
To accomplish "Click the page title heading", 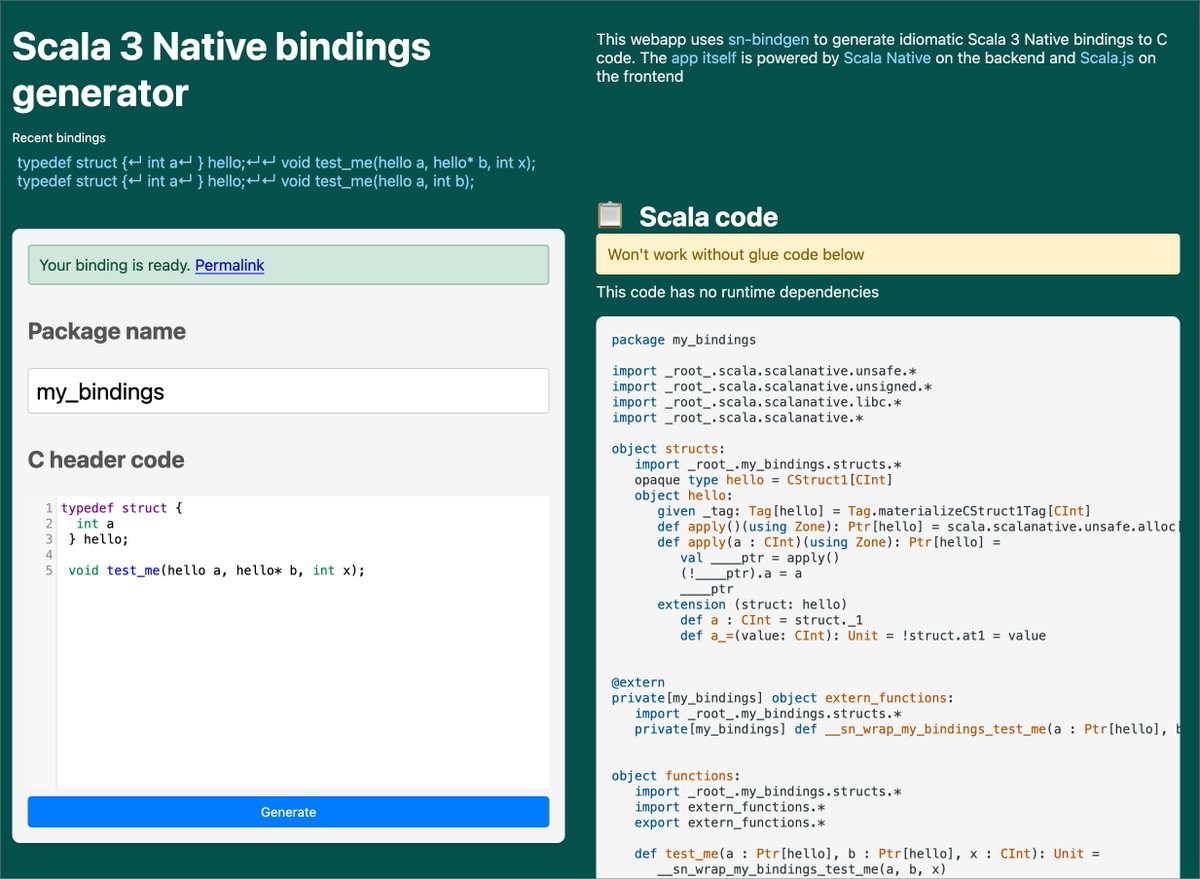I will 221,69.
